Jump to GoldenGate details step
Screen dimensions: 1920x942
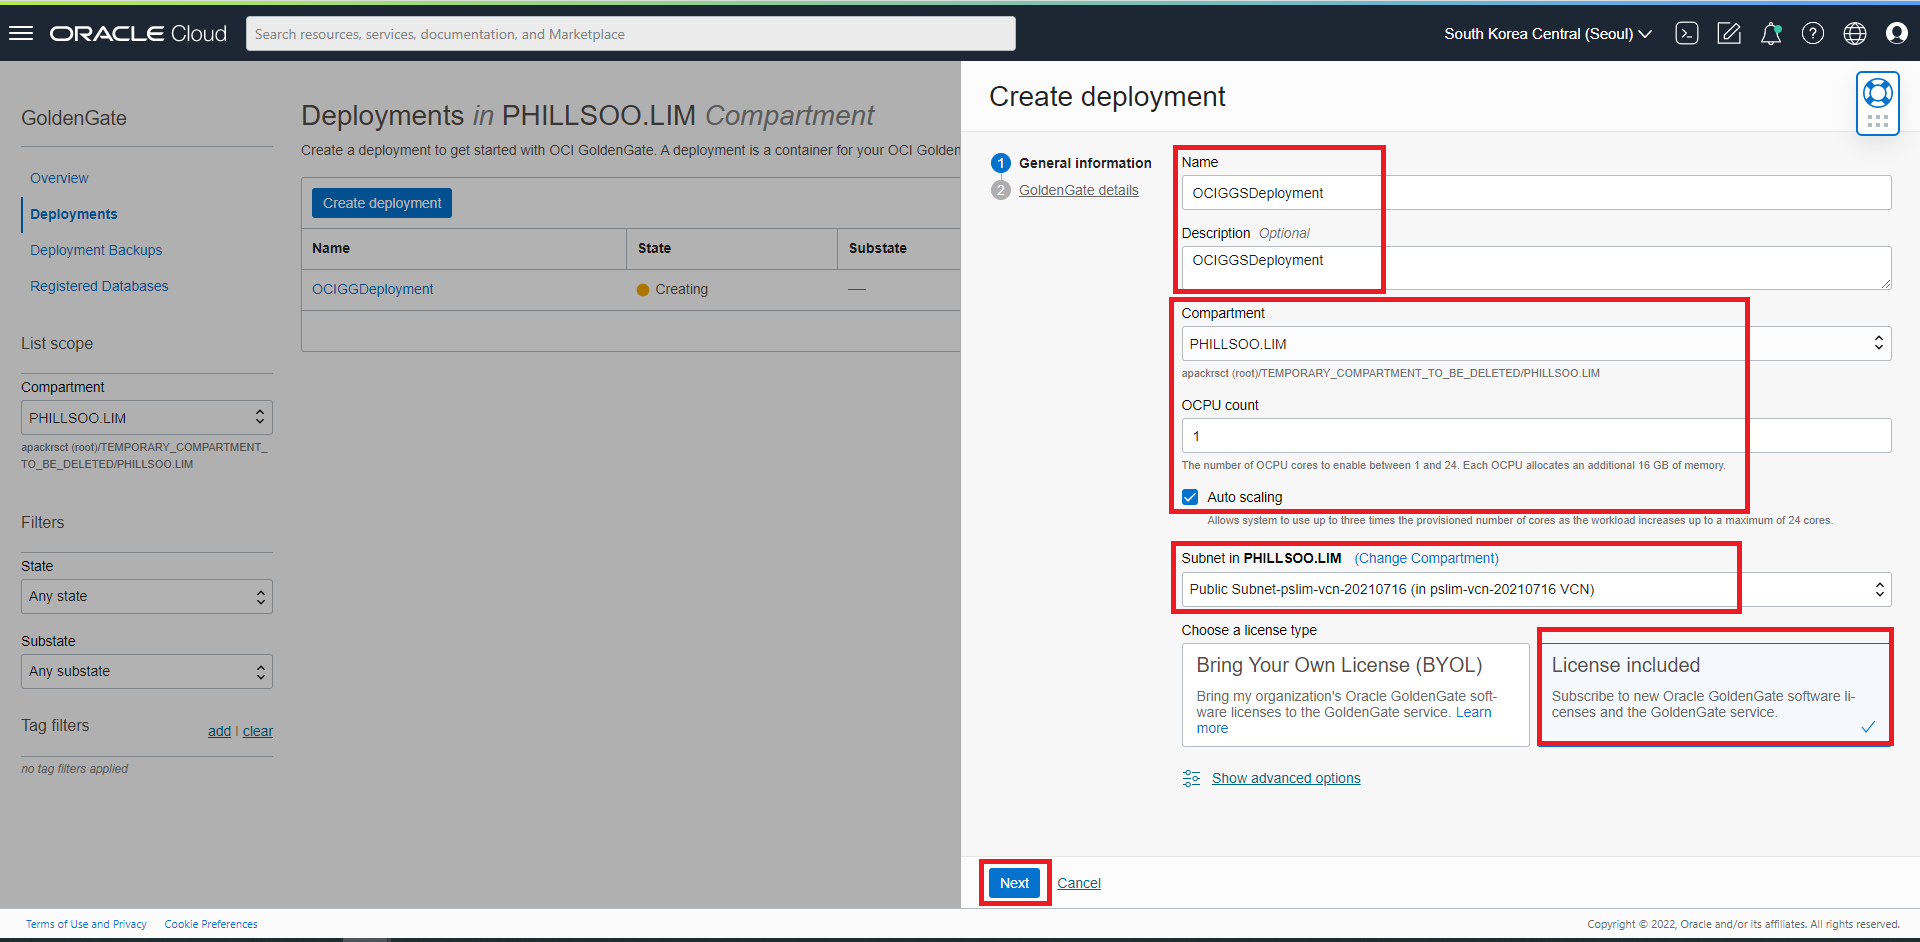click(1078, 190)
